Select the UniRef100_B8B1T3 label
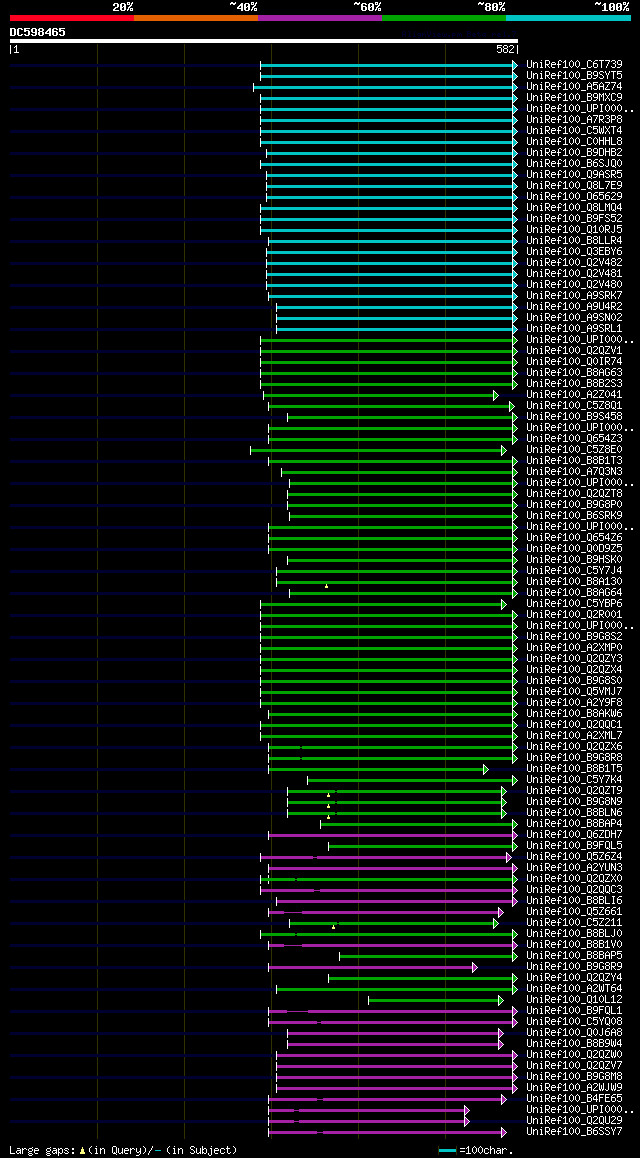 574,461
